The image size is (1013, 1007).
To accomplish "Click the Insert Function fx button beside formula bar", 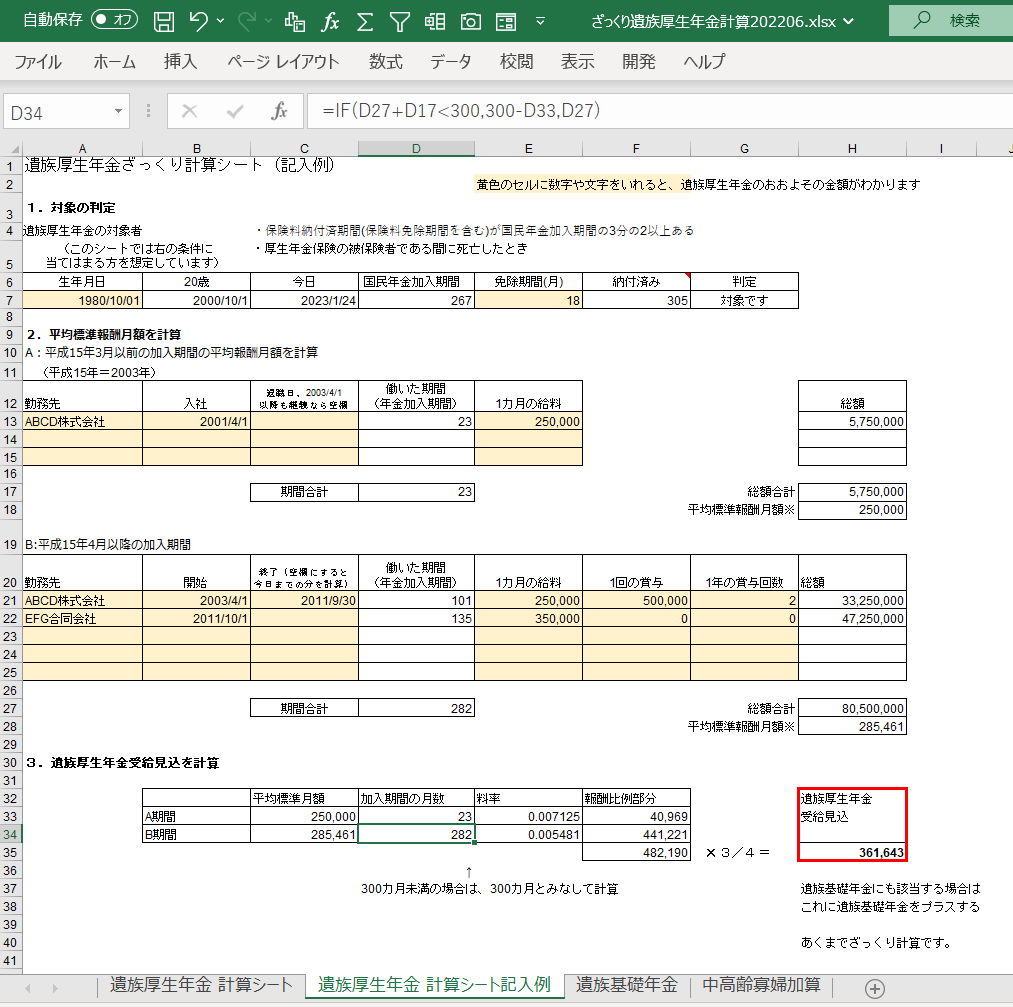I will [280, 112].
